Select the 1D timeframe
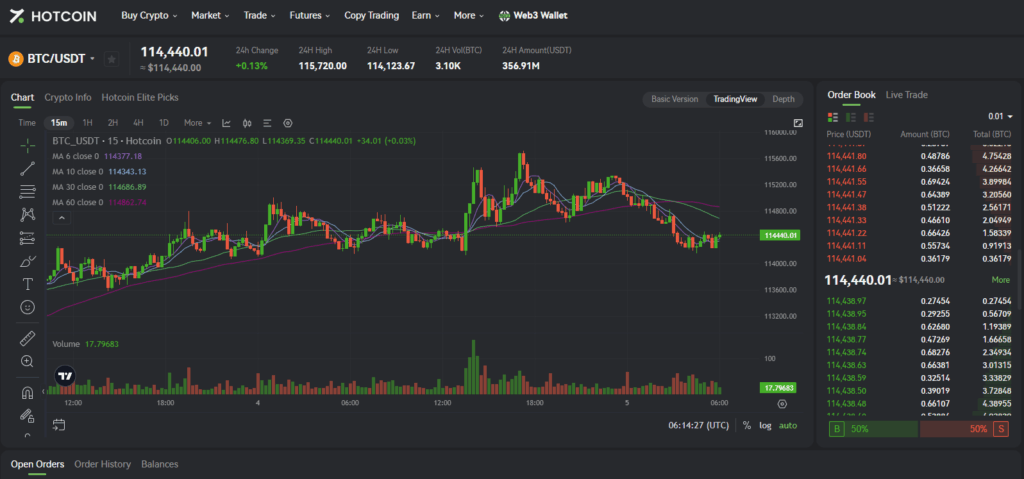The width and height of the screenshot is (1024, 479). [x=164, y=123]
